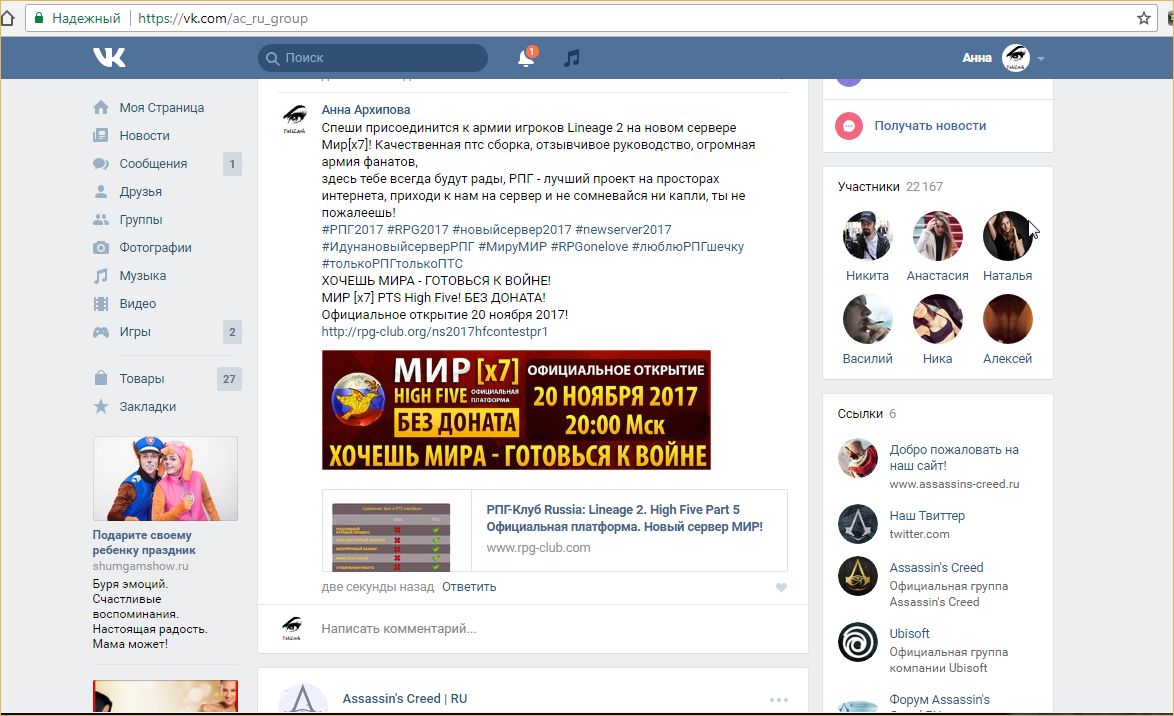Click the film icon beside Видео
This screenshot has height=716, width=1174.
100,303
